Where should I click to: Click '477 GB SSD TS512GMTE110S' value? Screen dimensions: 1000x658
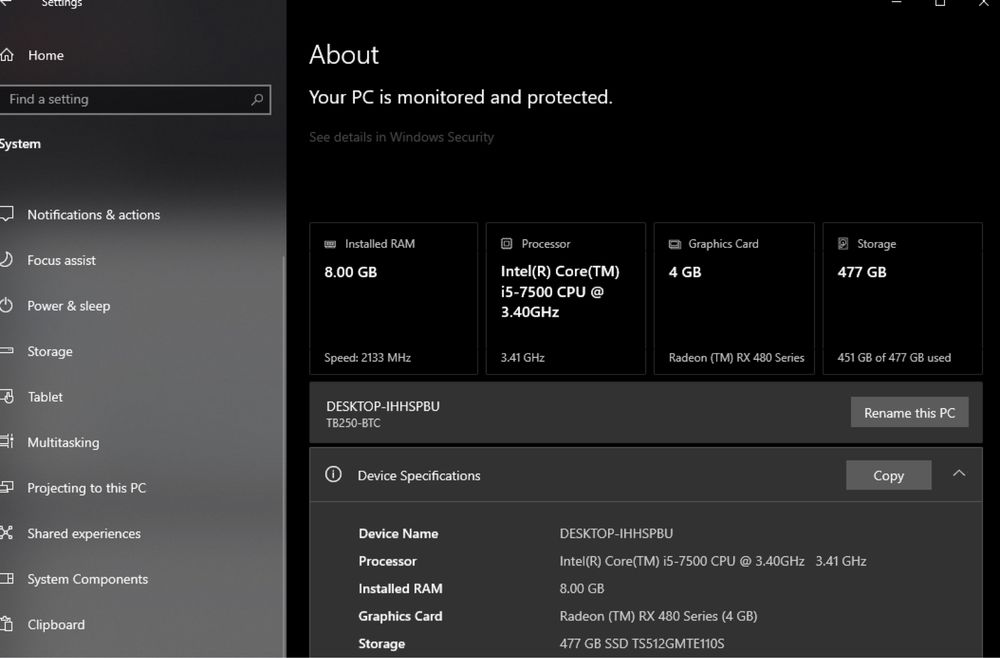pyautogui.click(x=642, y=643)
